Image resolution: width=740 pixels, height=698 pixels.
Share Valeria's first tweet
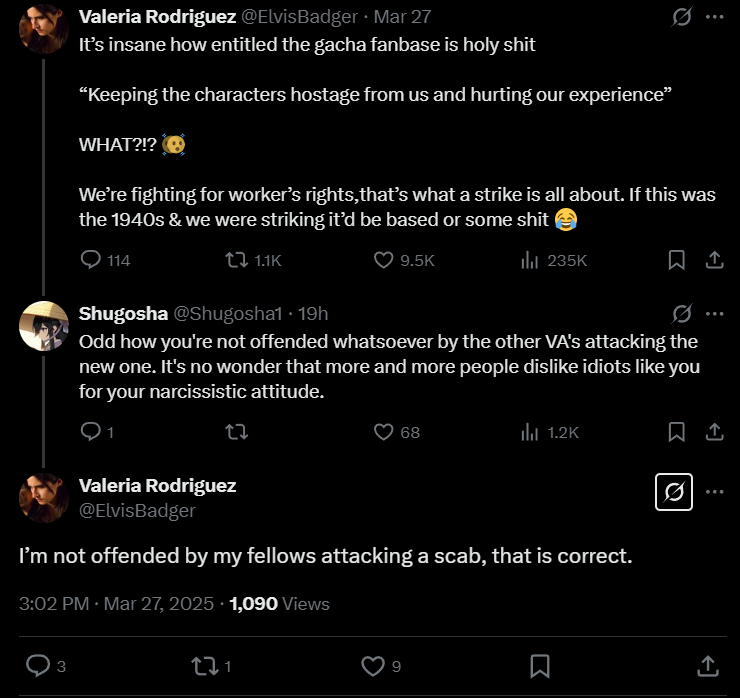tap(715, 260)
